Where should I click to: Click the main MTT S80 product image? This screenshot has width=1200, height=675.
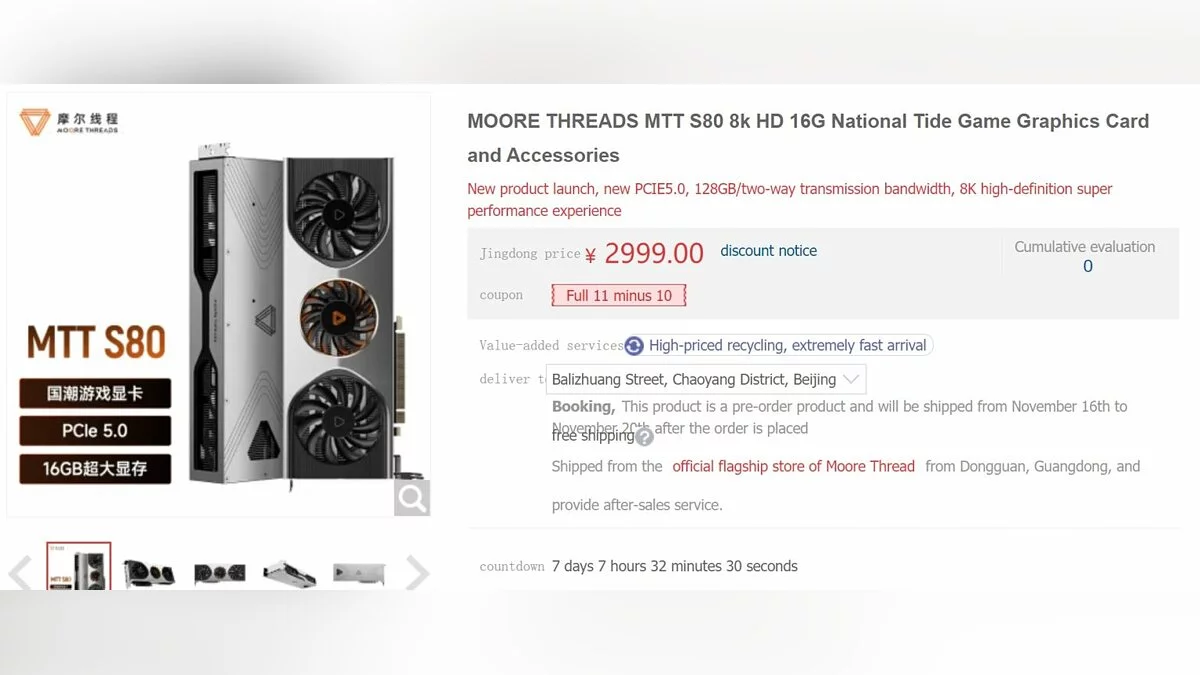[x=290, y=320]
